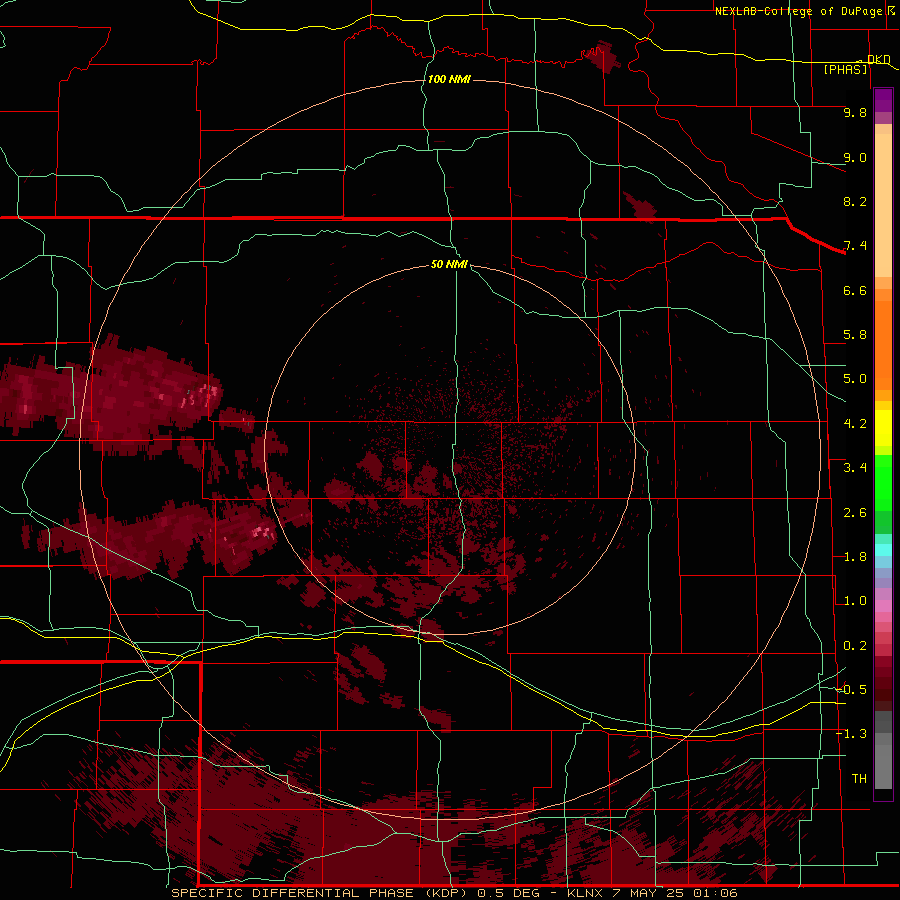
Task: Click the 'DKD' label at the top right
Action: [878, 59]
